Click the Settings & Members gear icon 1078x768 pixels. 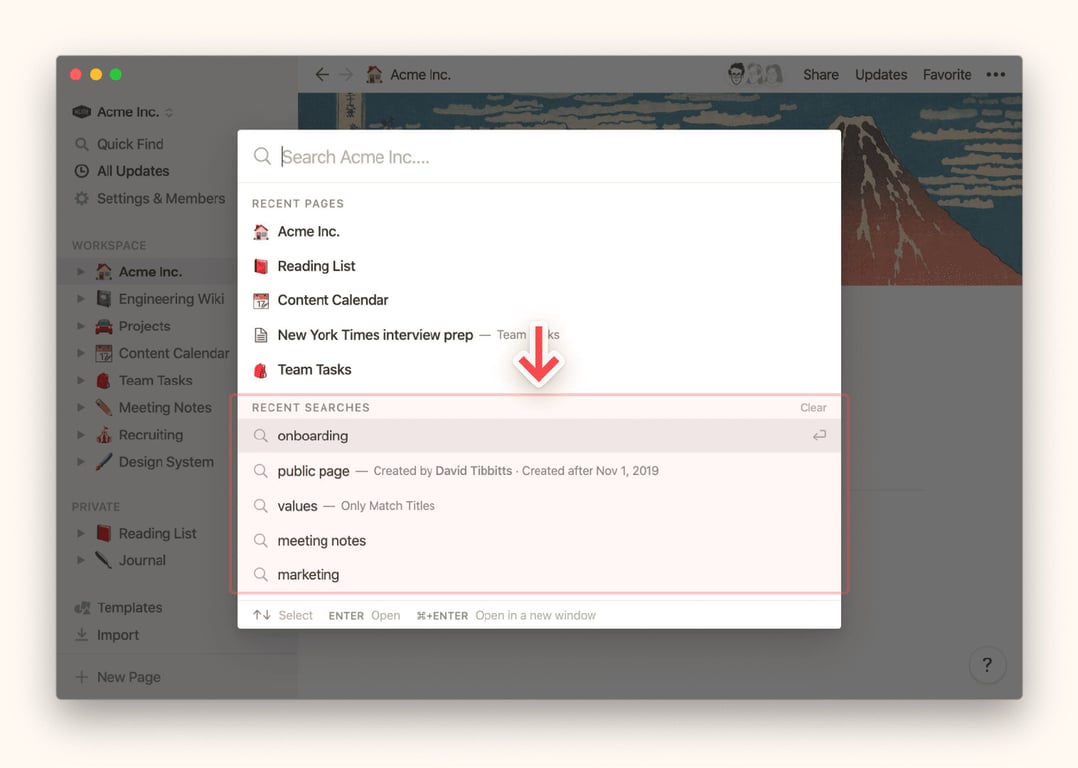(x=82, y=199)
